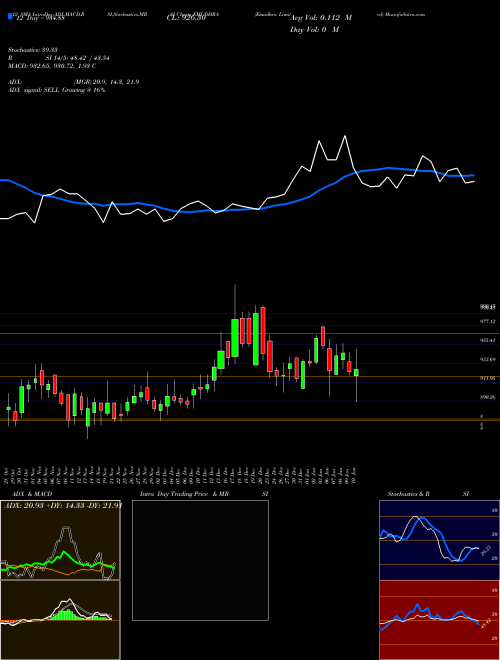Click the 'Stochastics & R' panel title
This screenshot has width=500, height=660.
click(x=409, y=494)
